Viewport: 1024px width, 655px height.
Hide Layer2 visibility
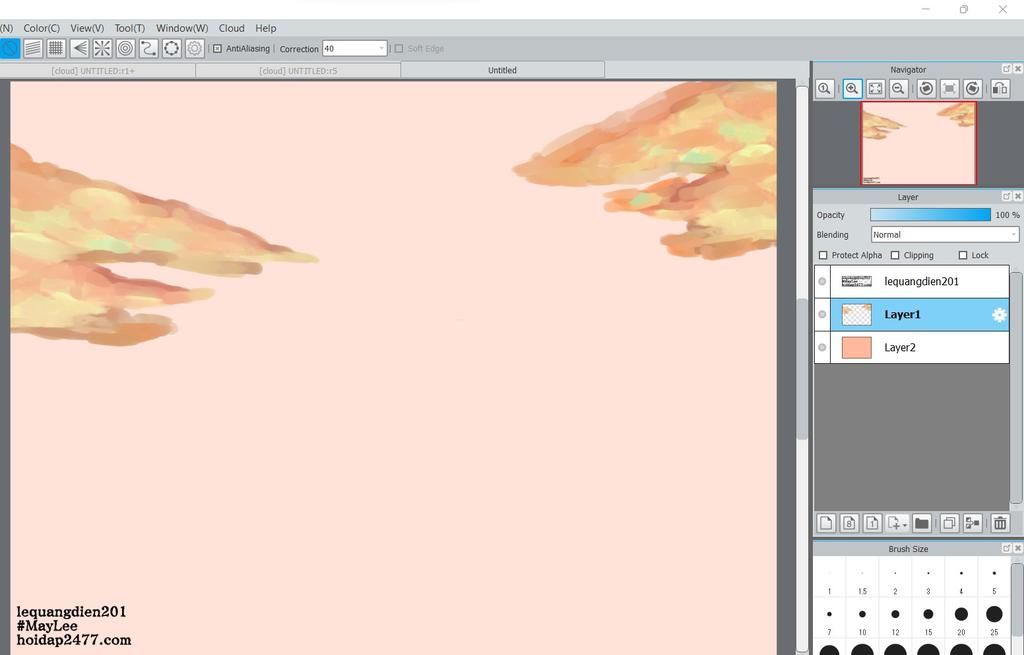[x=822, y=347]
